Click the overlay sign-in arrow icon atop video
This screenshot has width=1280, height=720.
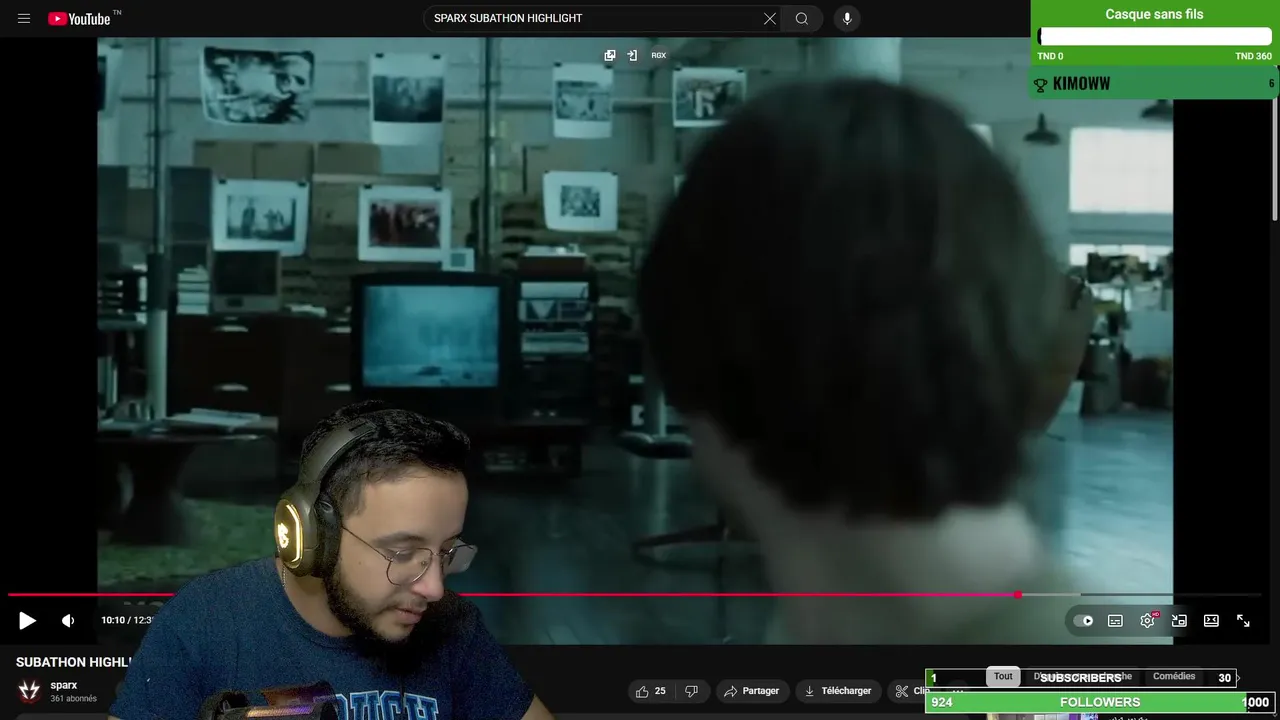click(x=632, y=56)
